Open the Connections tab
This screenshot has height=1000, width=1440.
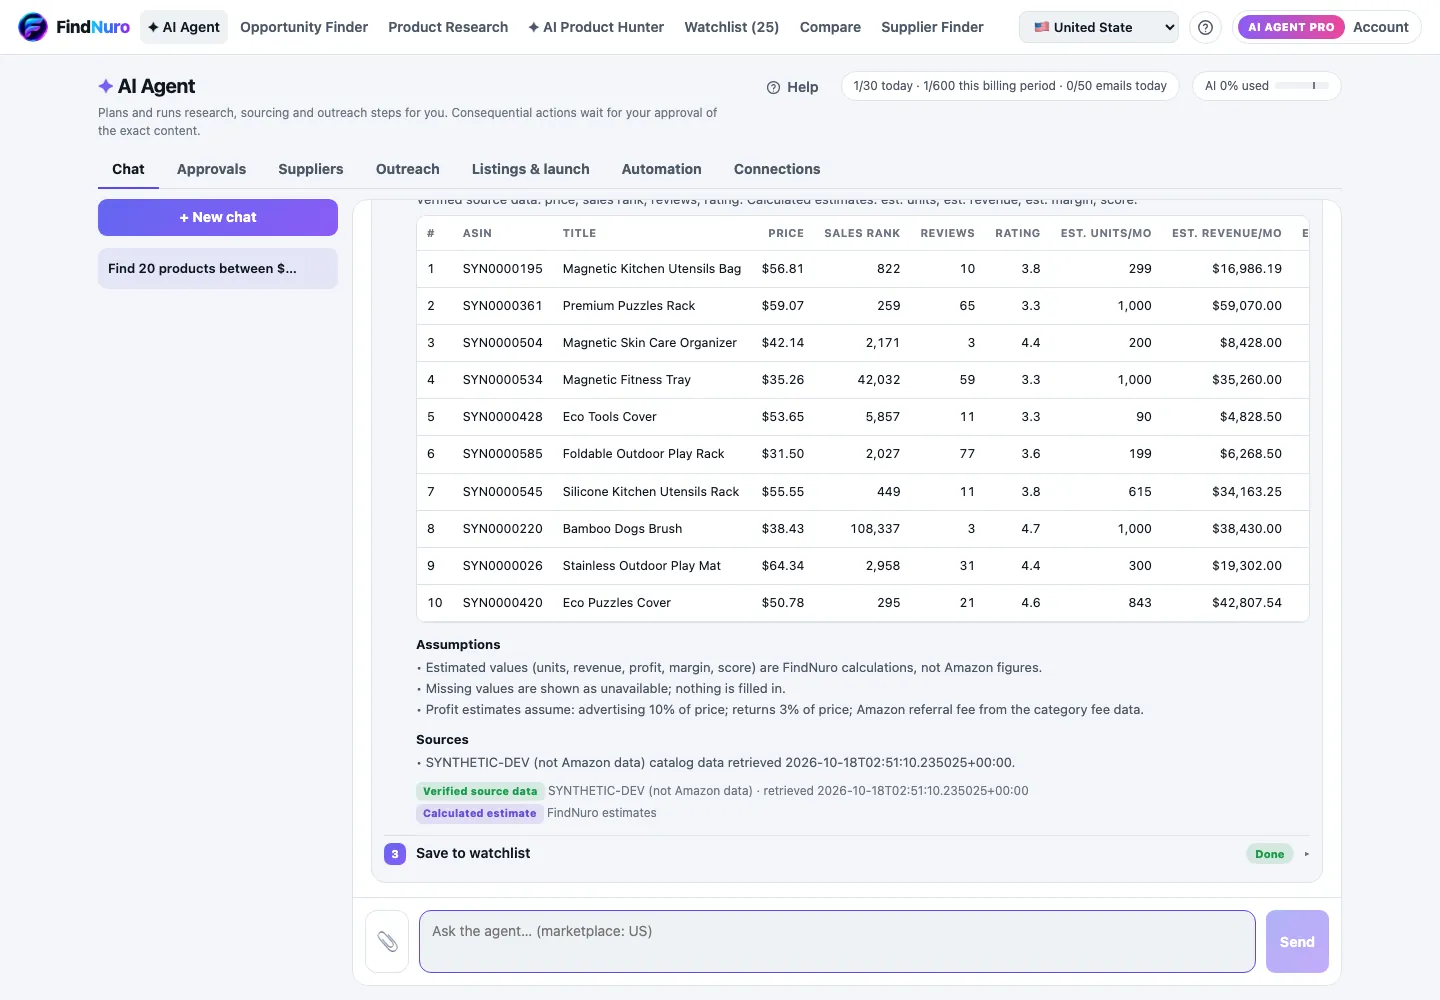tap(777, 169)
